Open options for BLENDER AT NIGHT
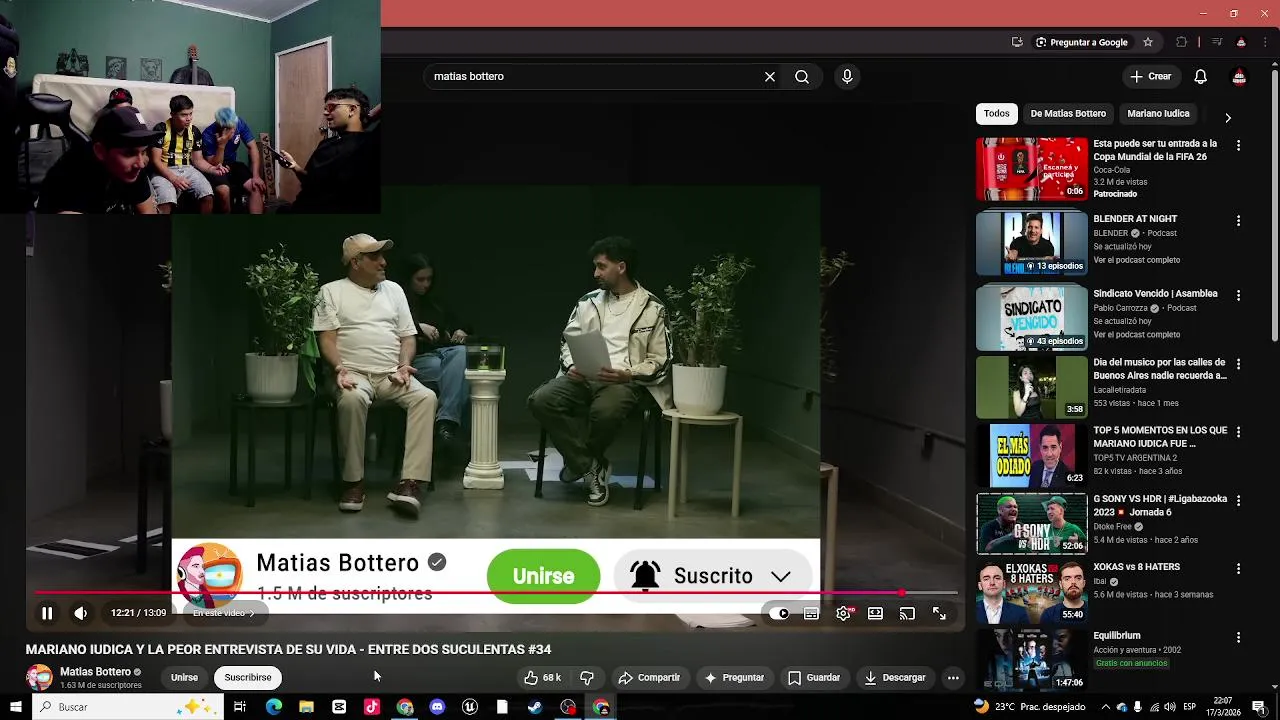1280x720 pixels. coord(1238,220)
